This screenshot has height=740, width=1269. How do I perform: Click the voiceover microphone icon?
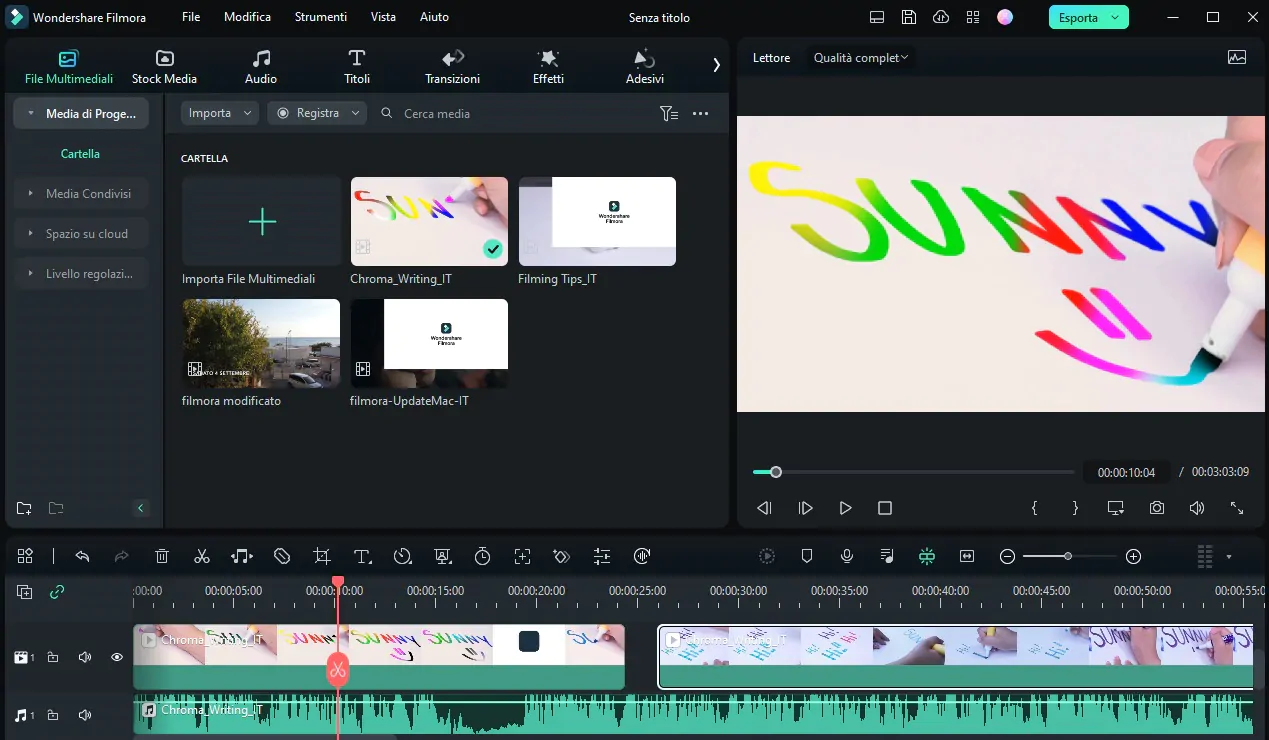(x=847, y=556)
